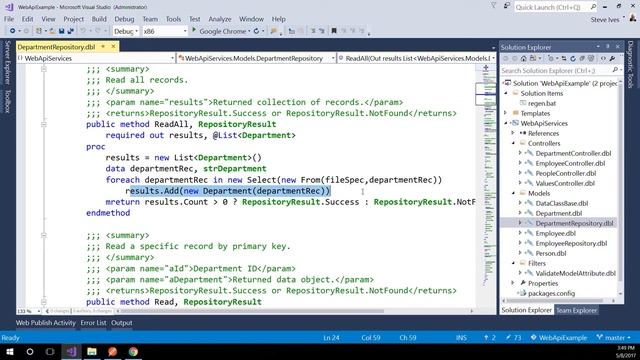The image size is (640, 360).
Task: Open Google Chrome from the taskbar
Action: coord(133,351)
